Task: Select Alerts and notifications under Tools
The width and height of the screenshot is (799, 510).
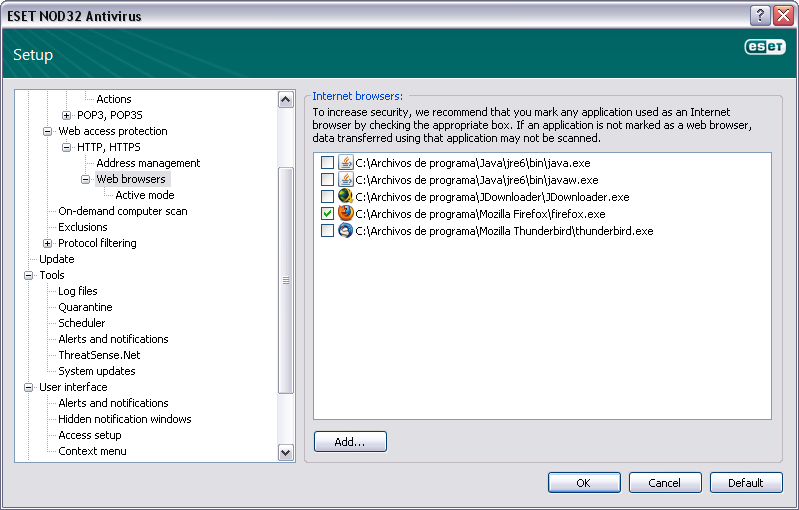Action: [113, 339]
